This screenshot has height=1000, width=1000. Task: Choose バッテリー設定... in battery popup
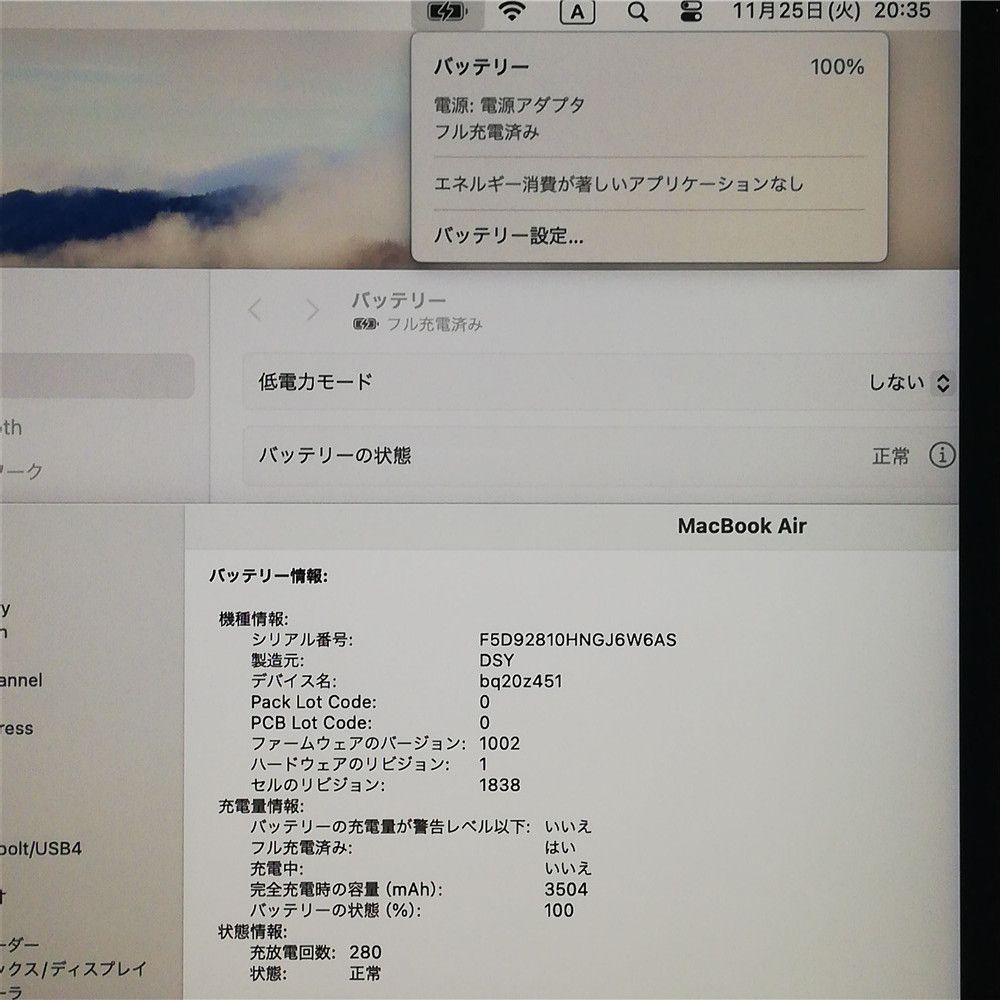[508, 237]
